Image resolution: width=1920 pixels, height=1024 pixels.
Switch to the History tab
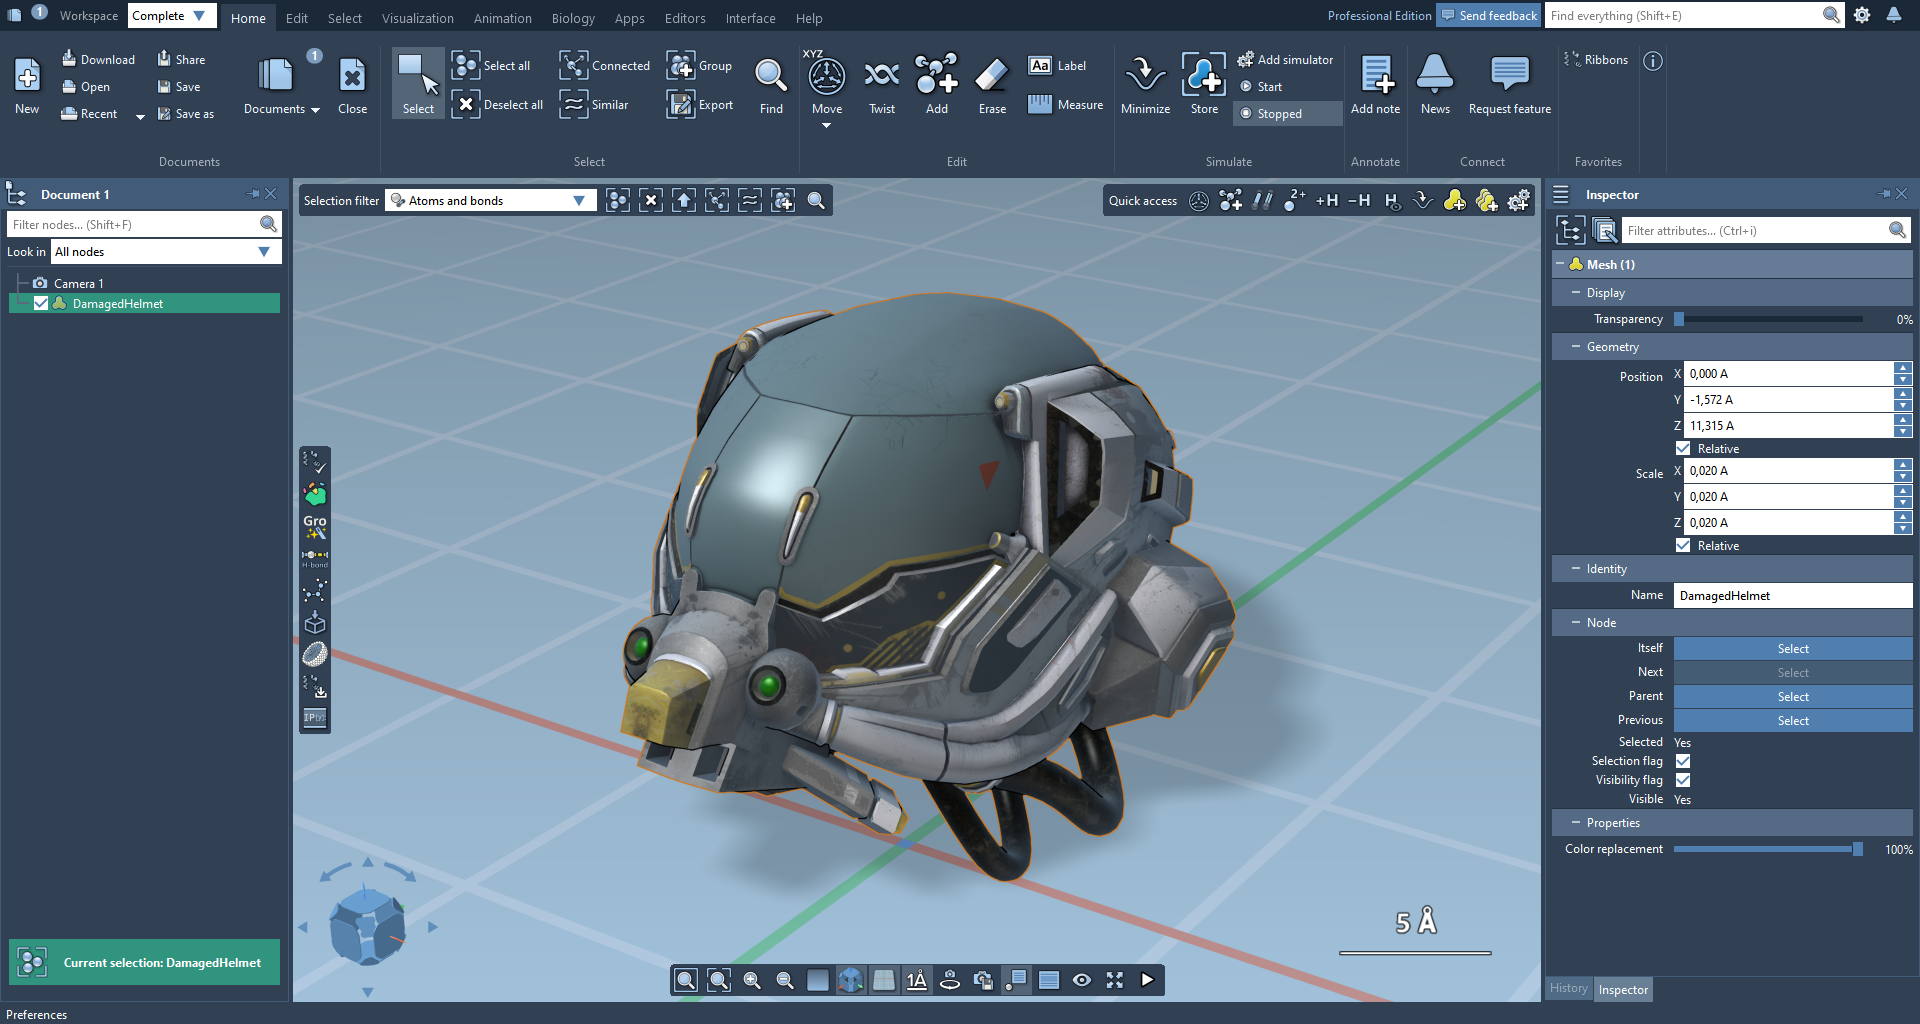tap(1568, 989)
